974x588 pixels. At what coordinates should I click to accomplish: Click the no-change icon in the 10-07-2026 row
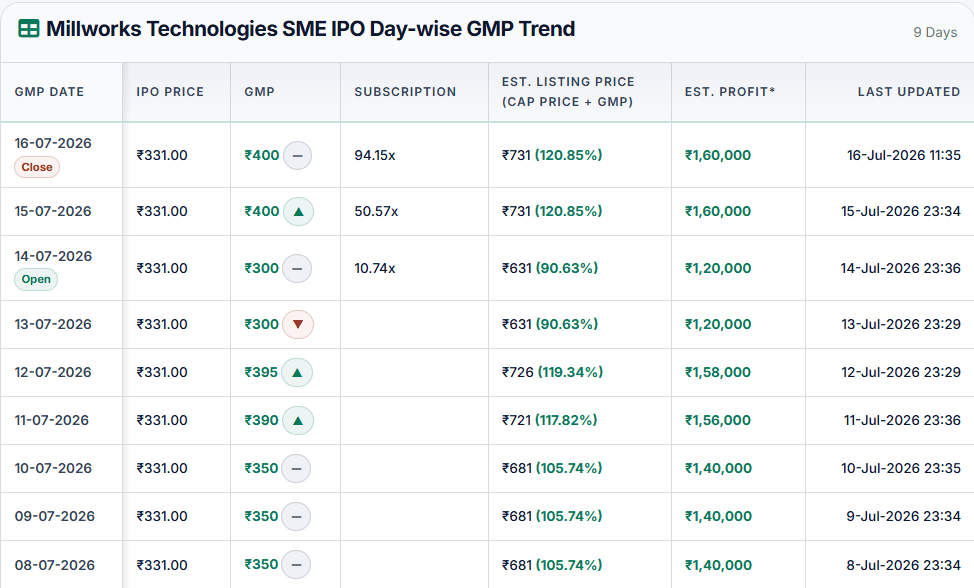(296, 468)
